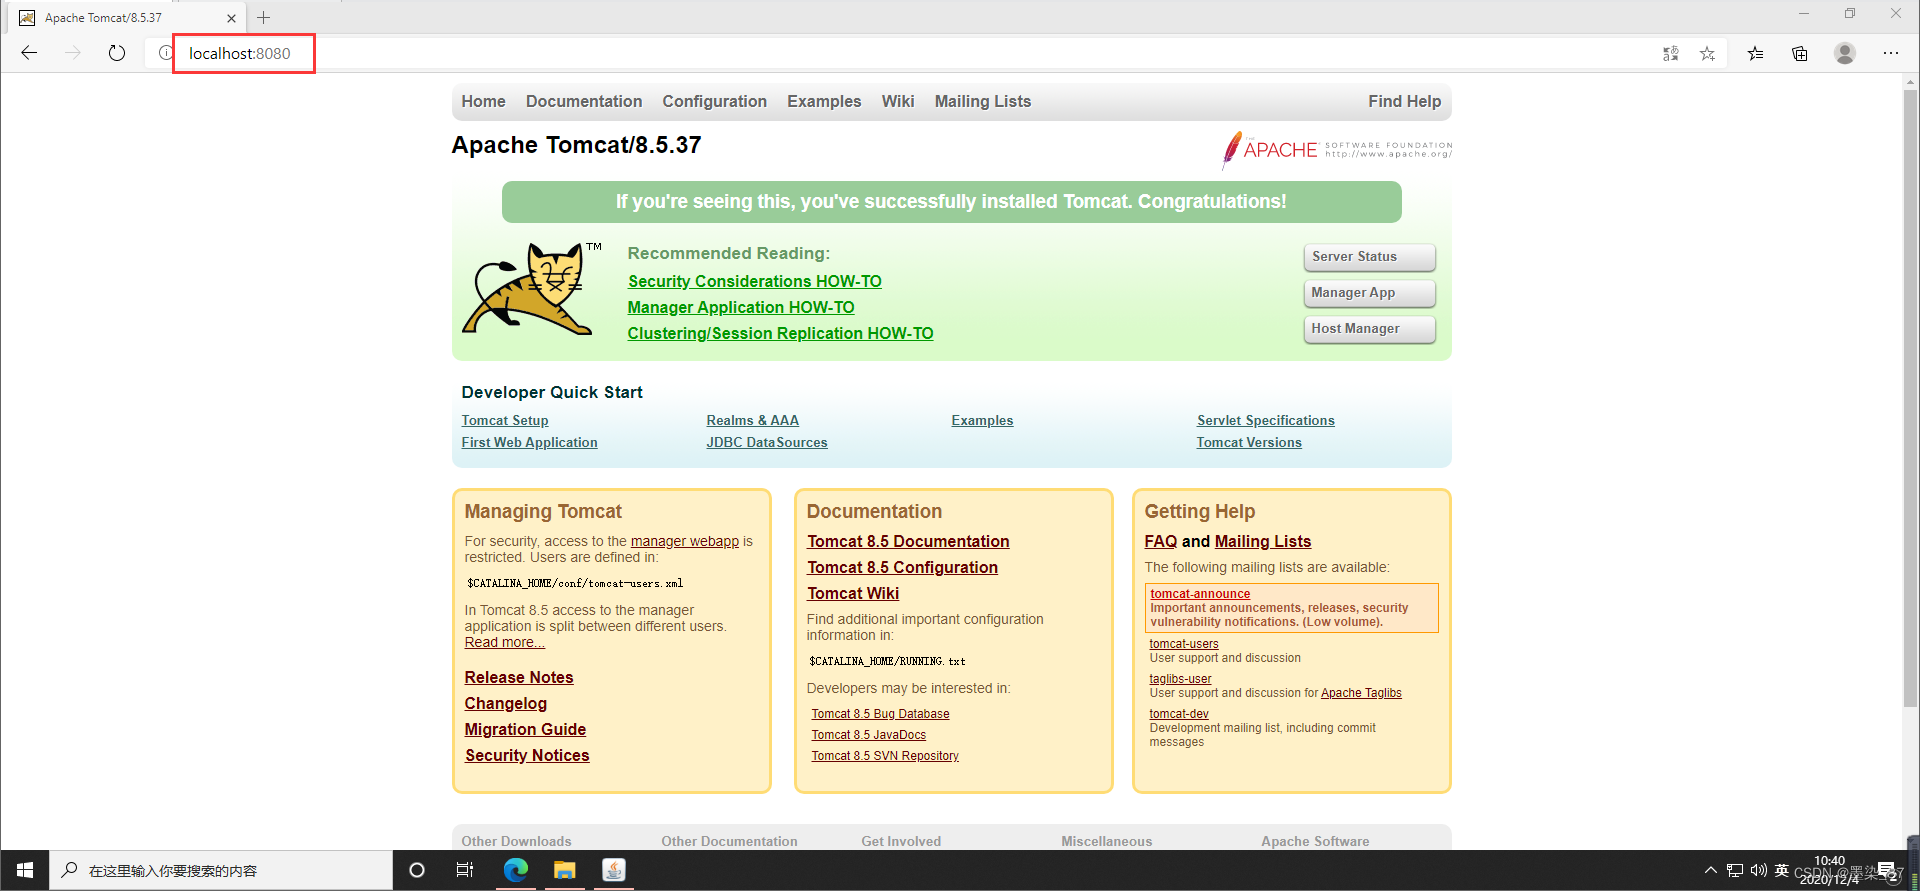Open Tomcat 8.5 SVN Repository link
Image resolution: width=1920 pixels, height=891 pixels.
click(x=885, y=756)
